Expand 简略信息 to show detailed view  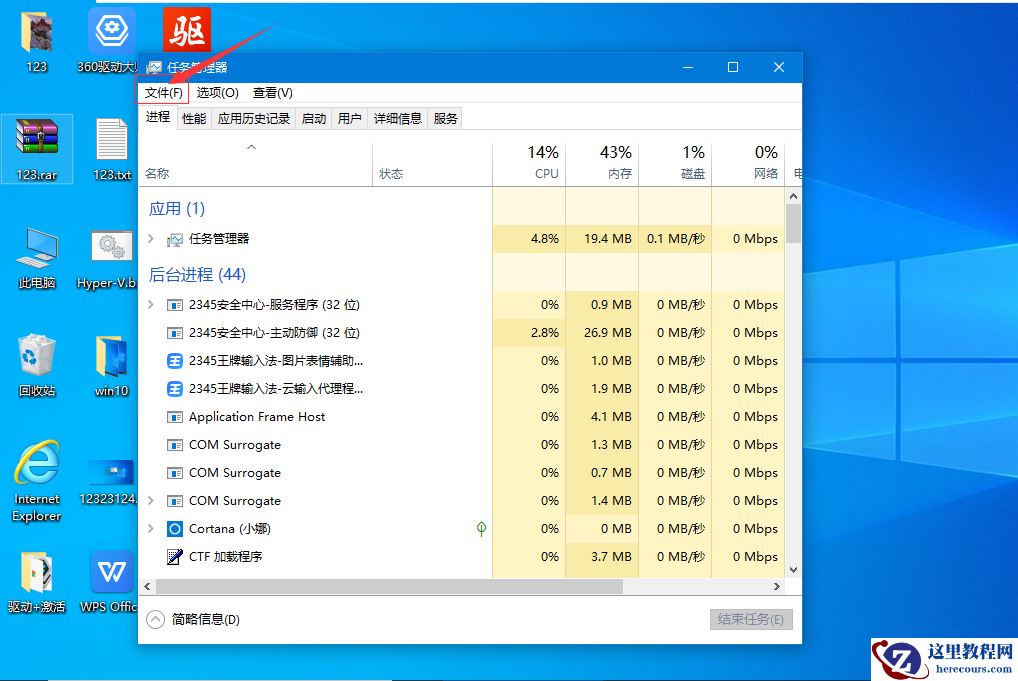click(156, 618)
